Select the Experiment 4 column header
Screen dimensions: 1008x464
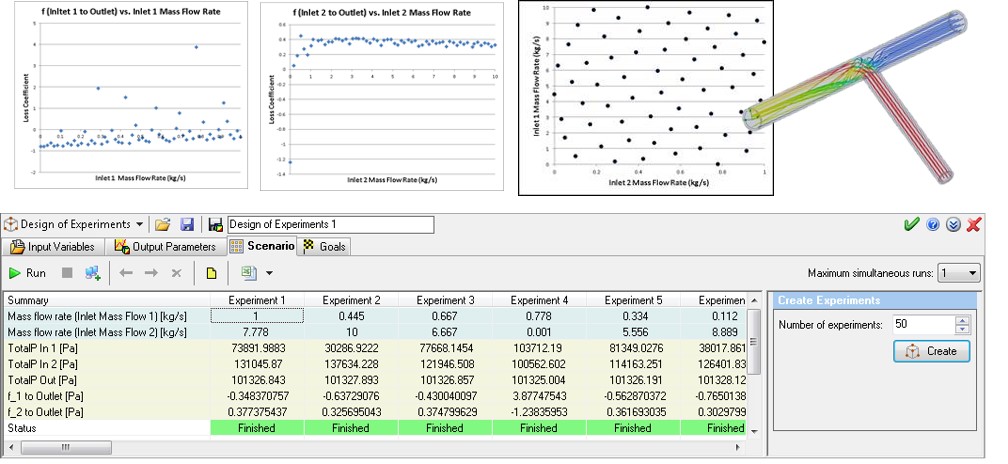point(539,300)
